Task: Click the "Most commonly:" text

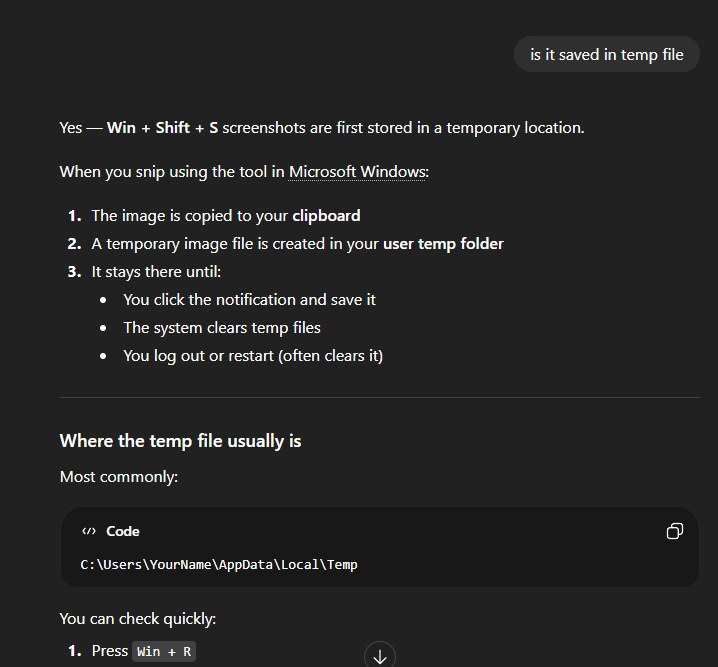Action: [x=118, y=476]
